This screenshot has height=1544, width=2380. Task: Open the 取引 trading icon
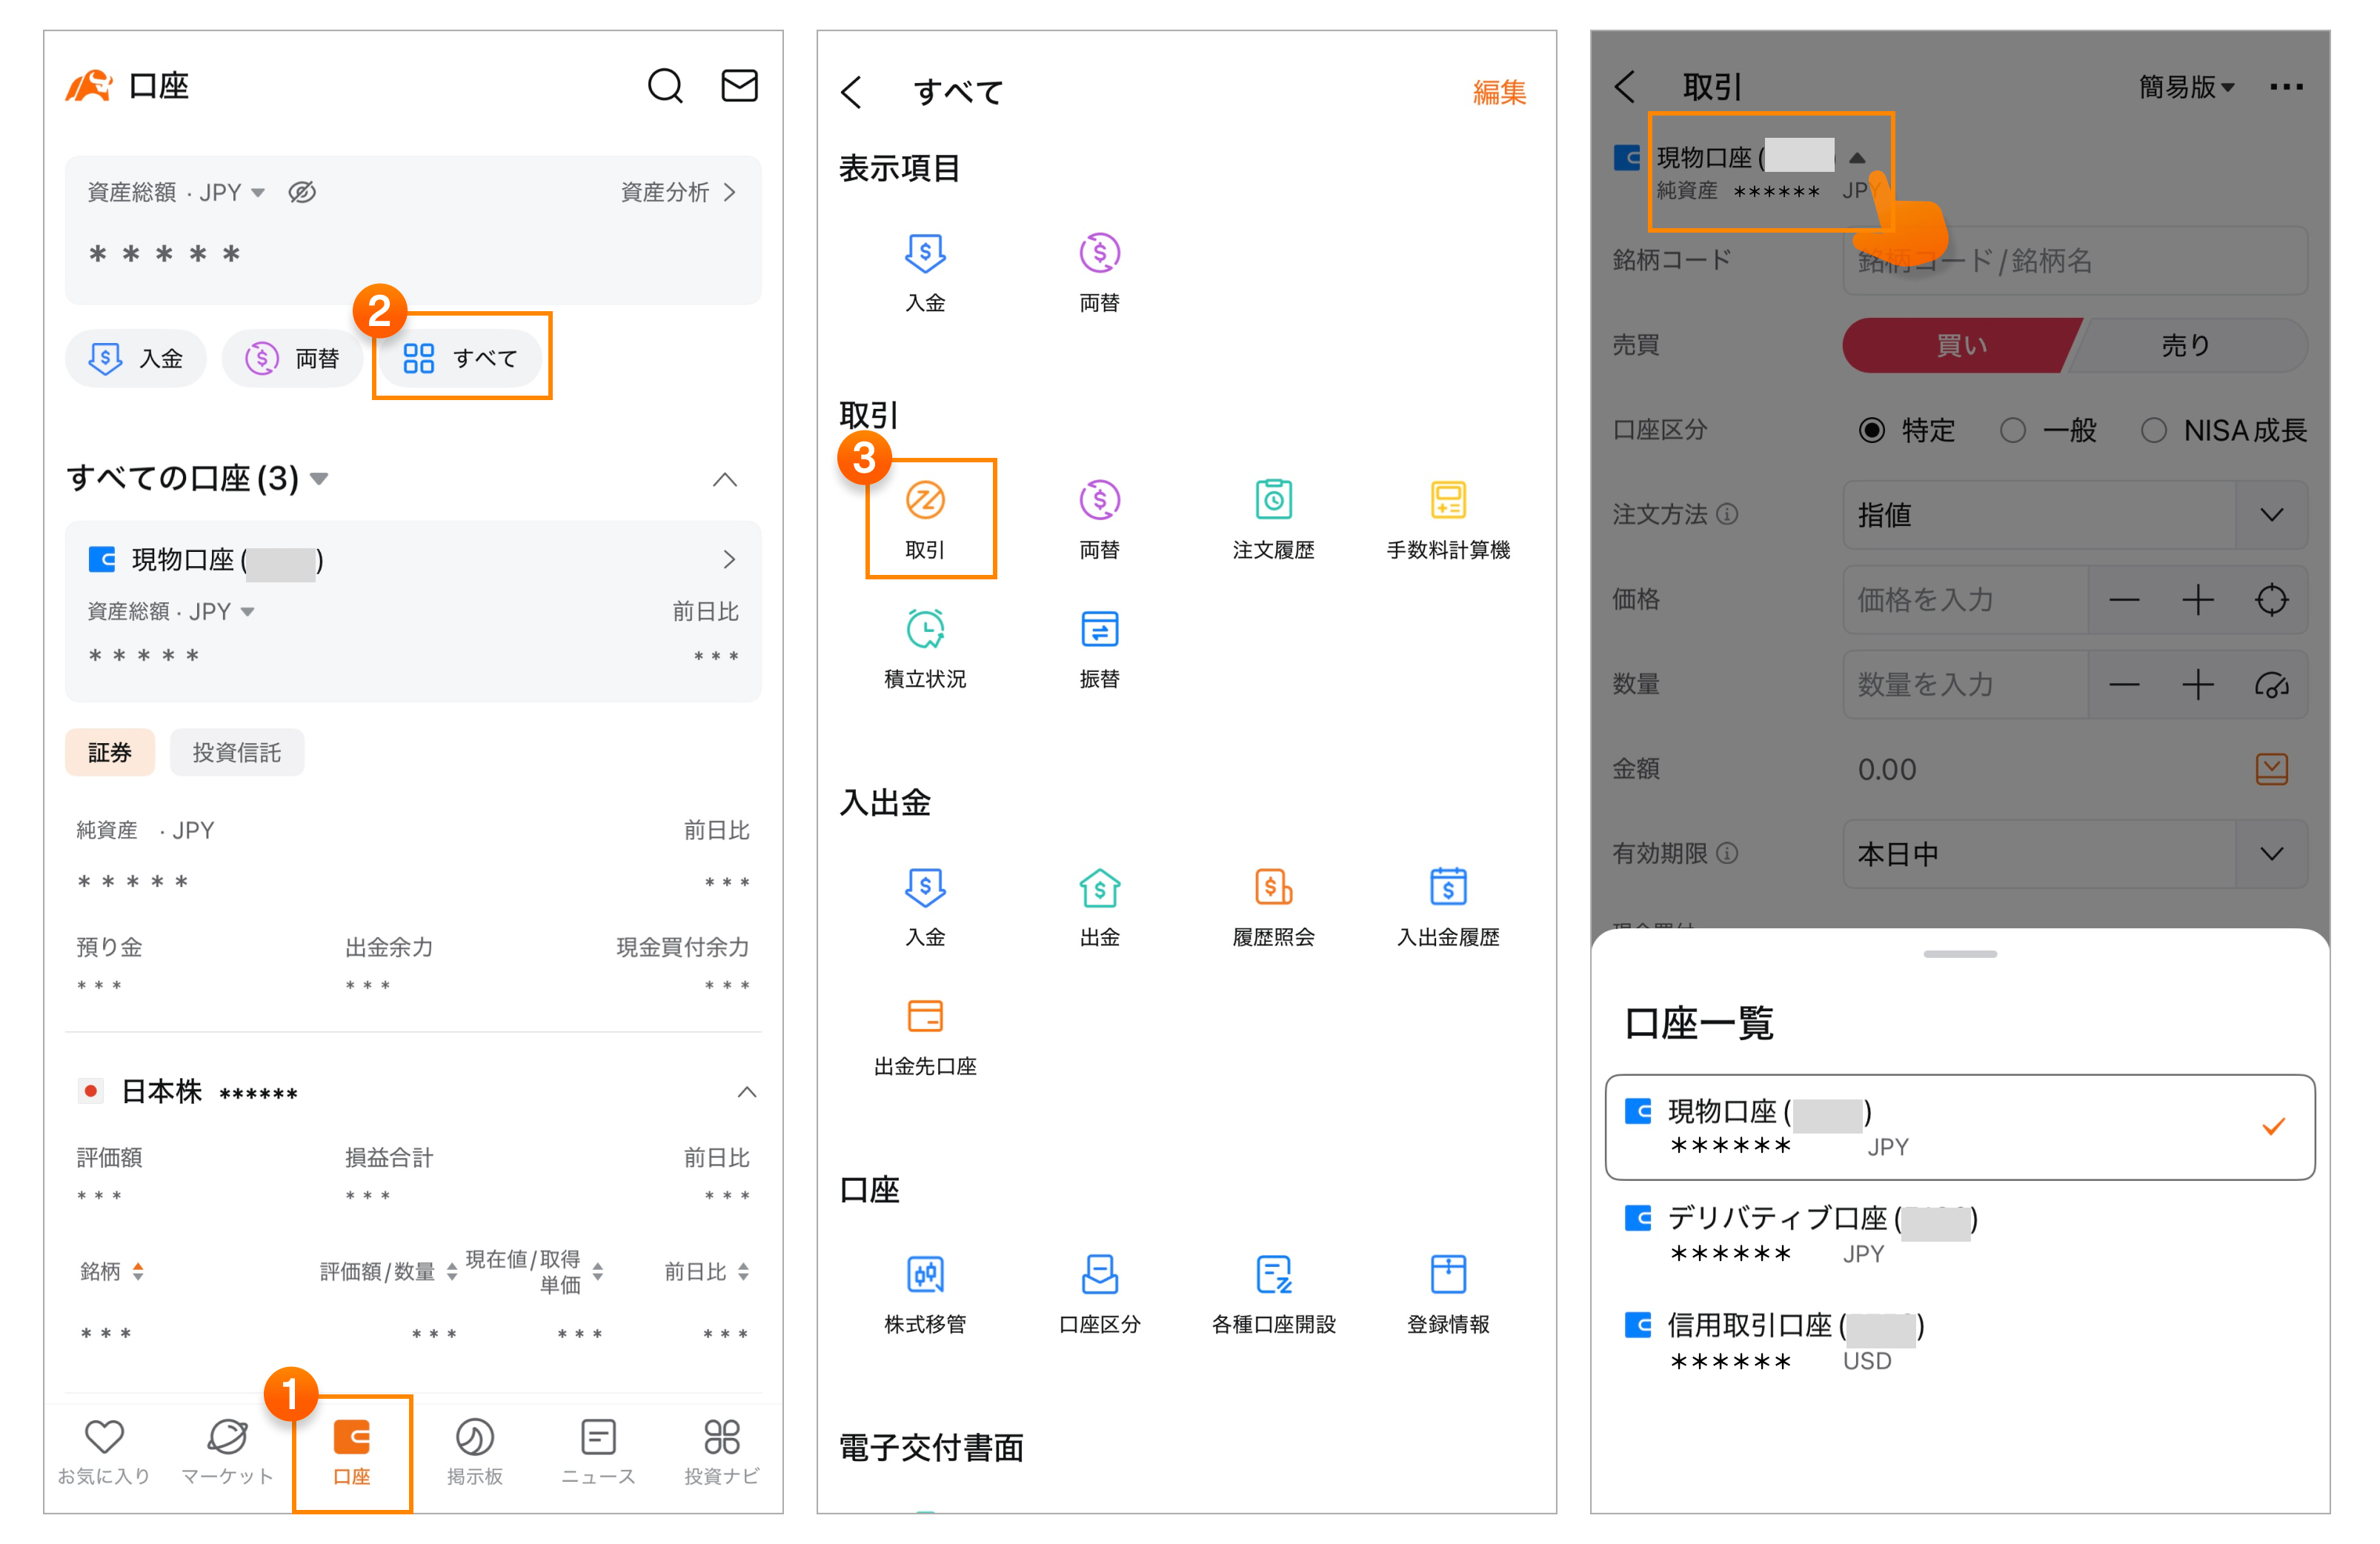pyautogui.click(x=925, y=520)
